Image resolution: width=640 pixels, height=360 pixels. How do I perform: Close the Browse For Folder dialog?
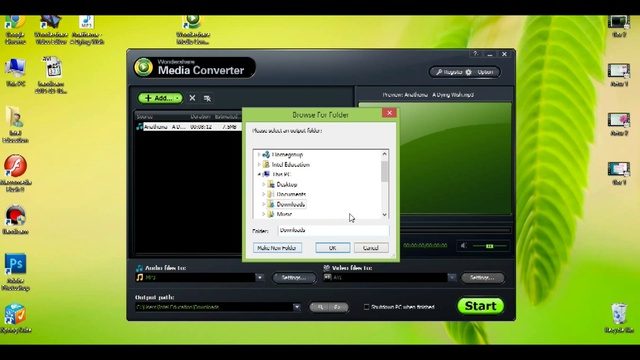(389, 113)
